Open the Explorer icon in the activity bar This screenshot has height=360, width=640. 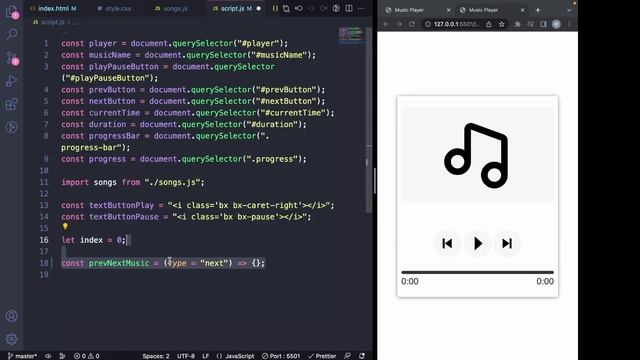tap(11, 11)
